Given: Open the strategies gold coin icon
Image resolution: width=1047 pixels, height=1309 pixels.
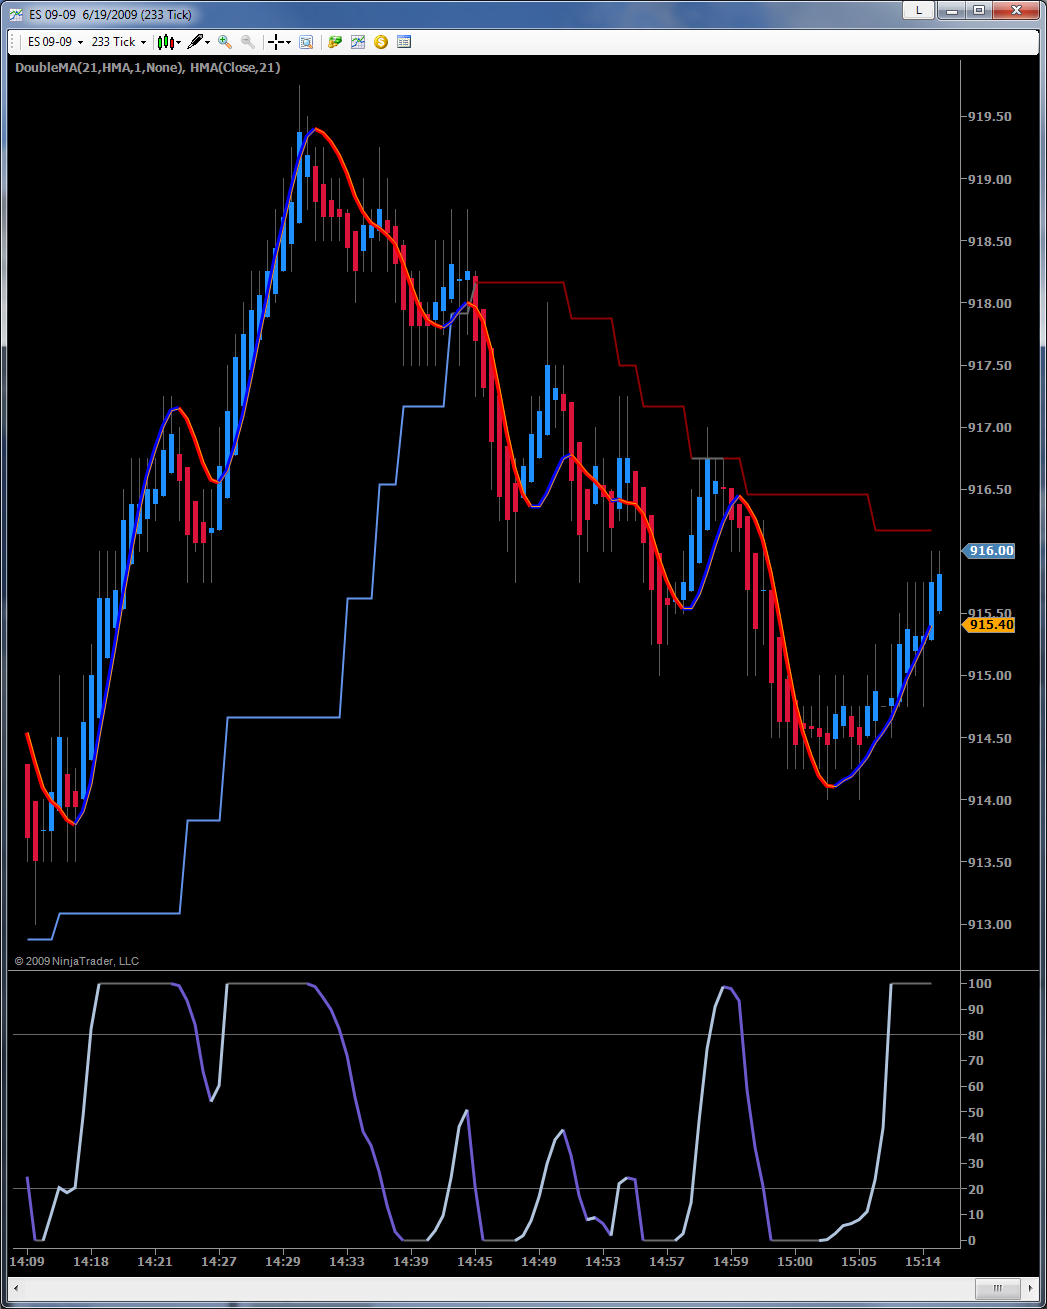Looking at the screenshot, I should (381, 42).
